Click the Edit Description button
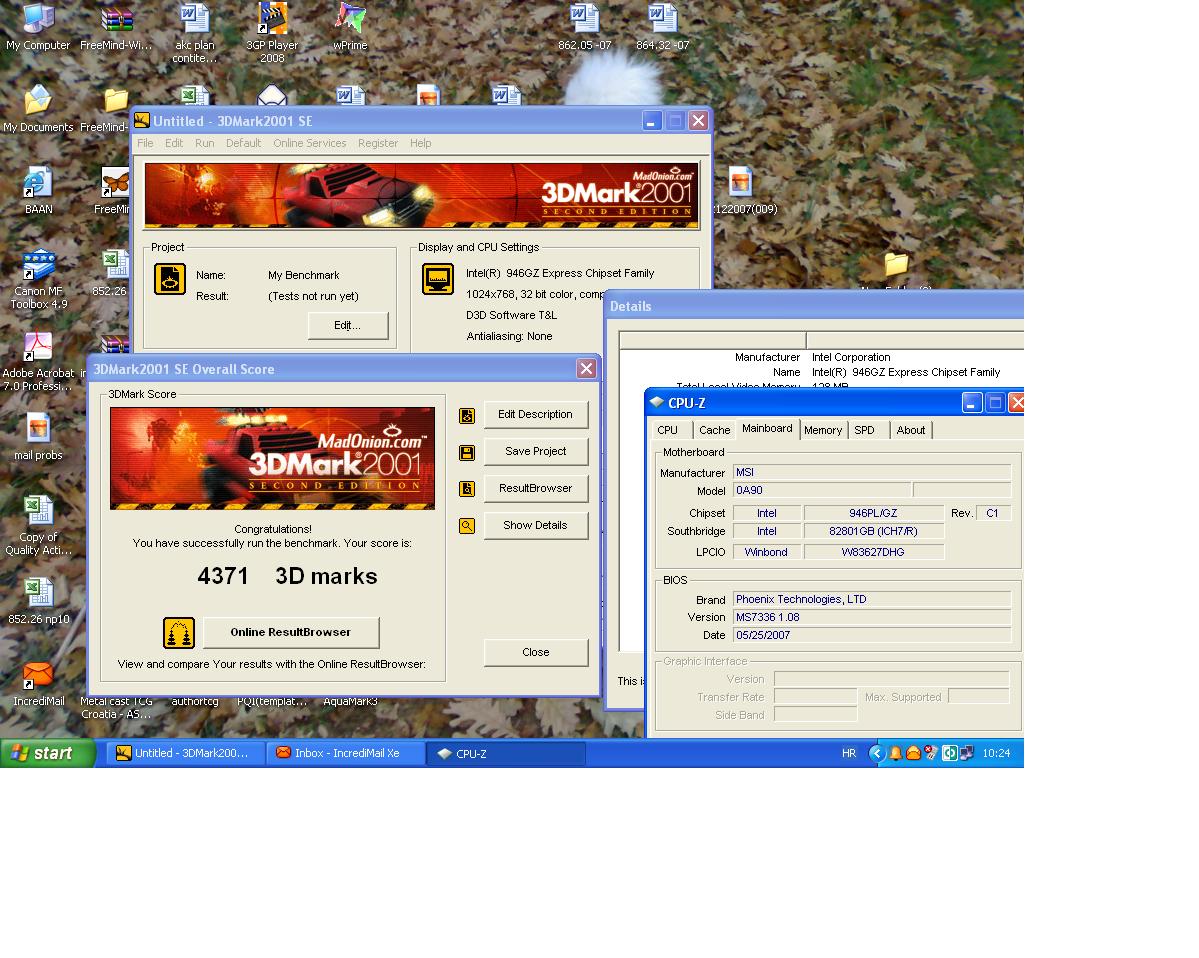 tap(535, 414)
